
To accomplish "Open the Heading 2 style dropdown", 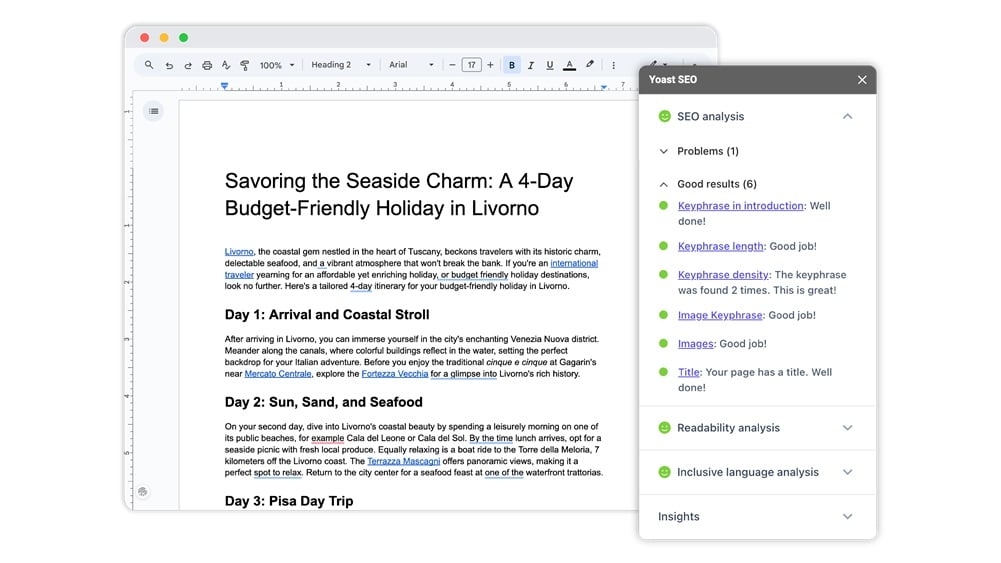I will pos(341,65).
